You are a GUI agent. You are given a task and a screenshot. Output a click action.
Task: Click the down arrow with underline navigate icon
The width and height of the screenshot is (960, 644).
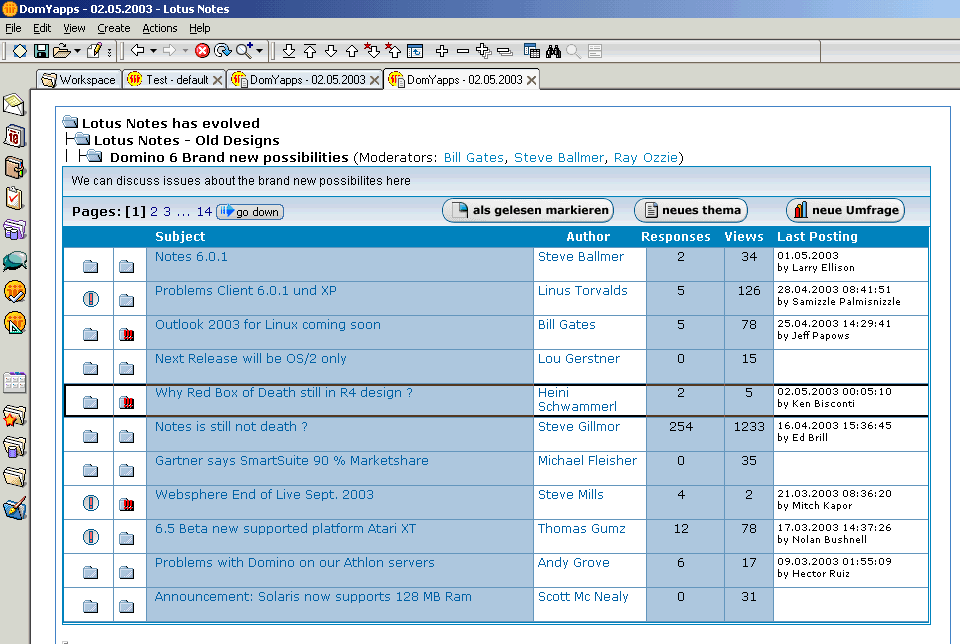point(289,51)
